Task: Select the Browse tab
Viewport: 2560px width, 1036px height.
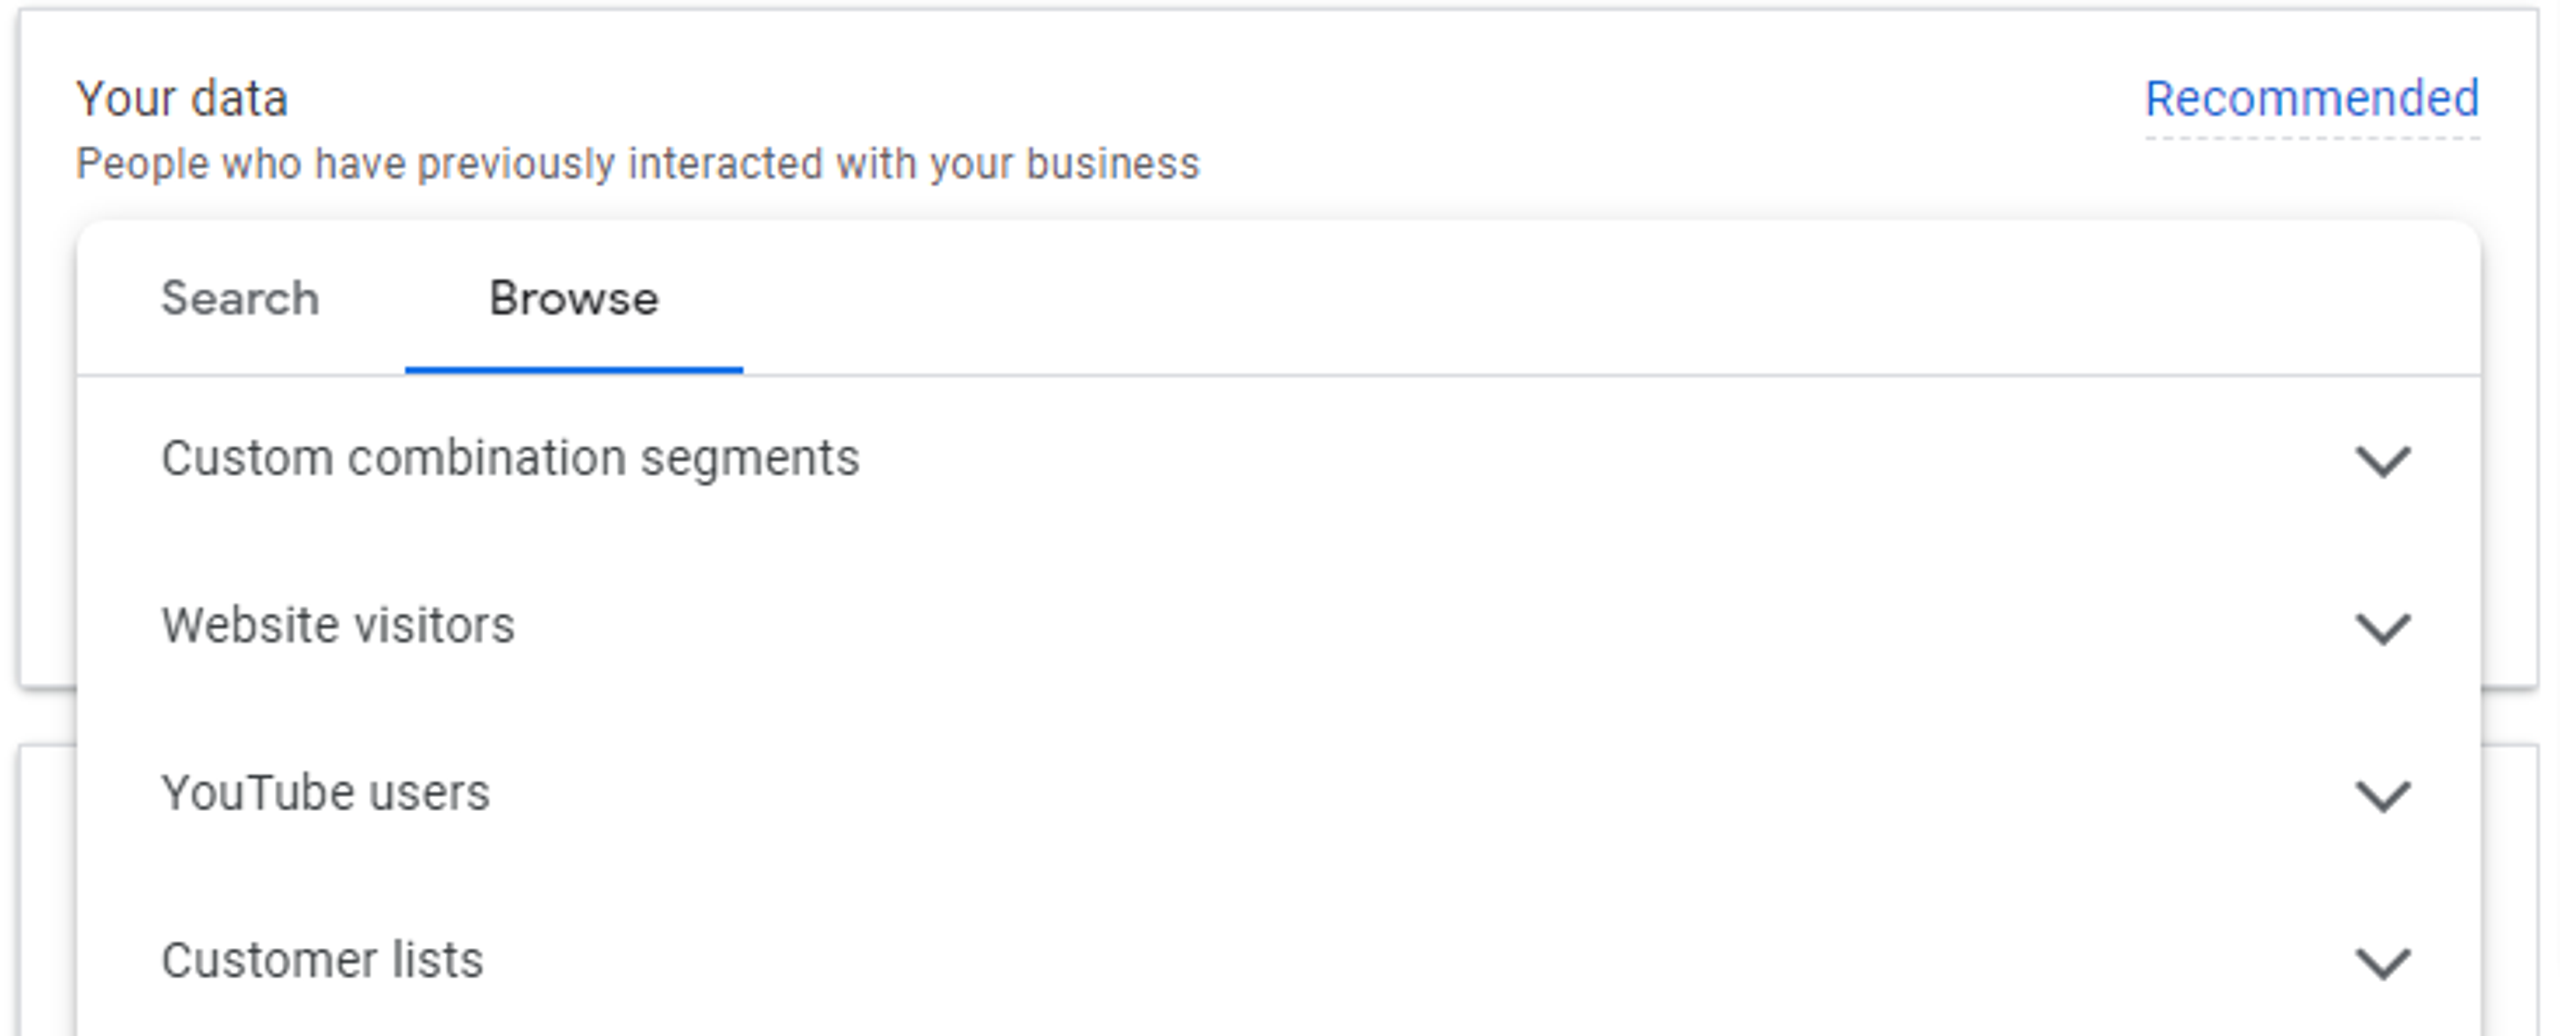Action: 573,298
